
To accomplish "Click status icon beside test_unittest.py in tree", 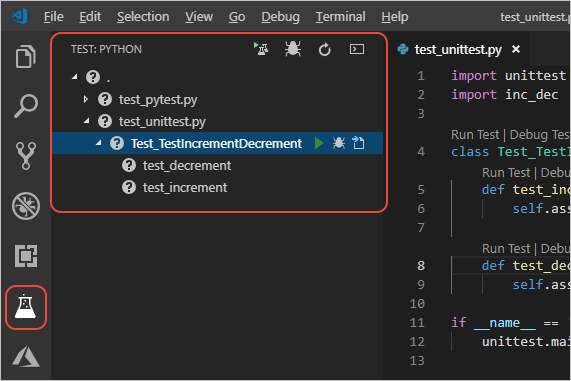I will pos(105,121).
